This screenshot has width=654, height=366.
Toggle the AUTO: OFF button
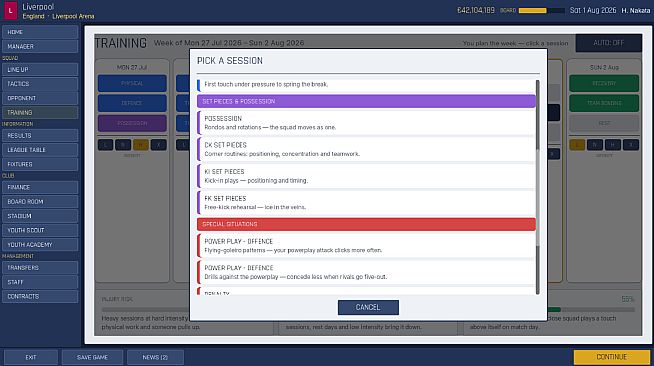click(x=609, y=43)
